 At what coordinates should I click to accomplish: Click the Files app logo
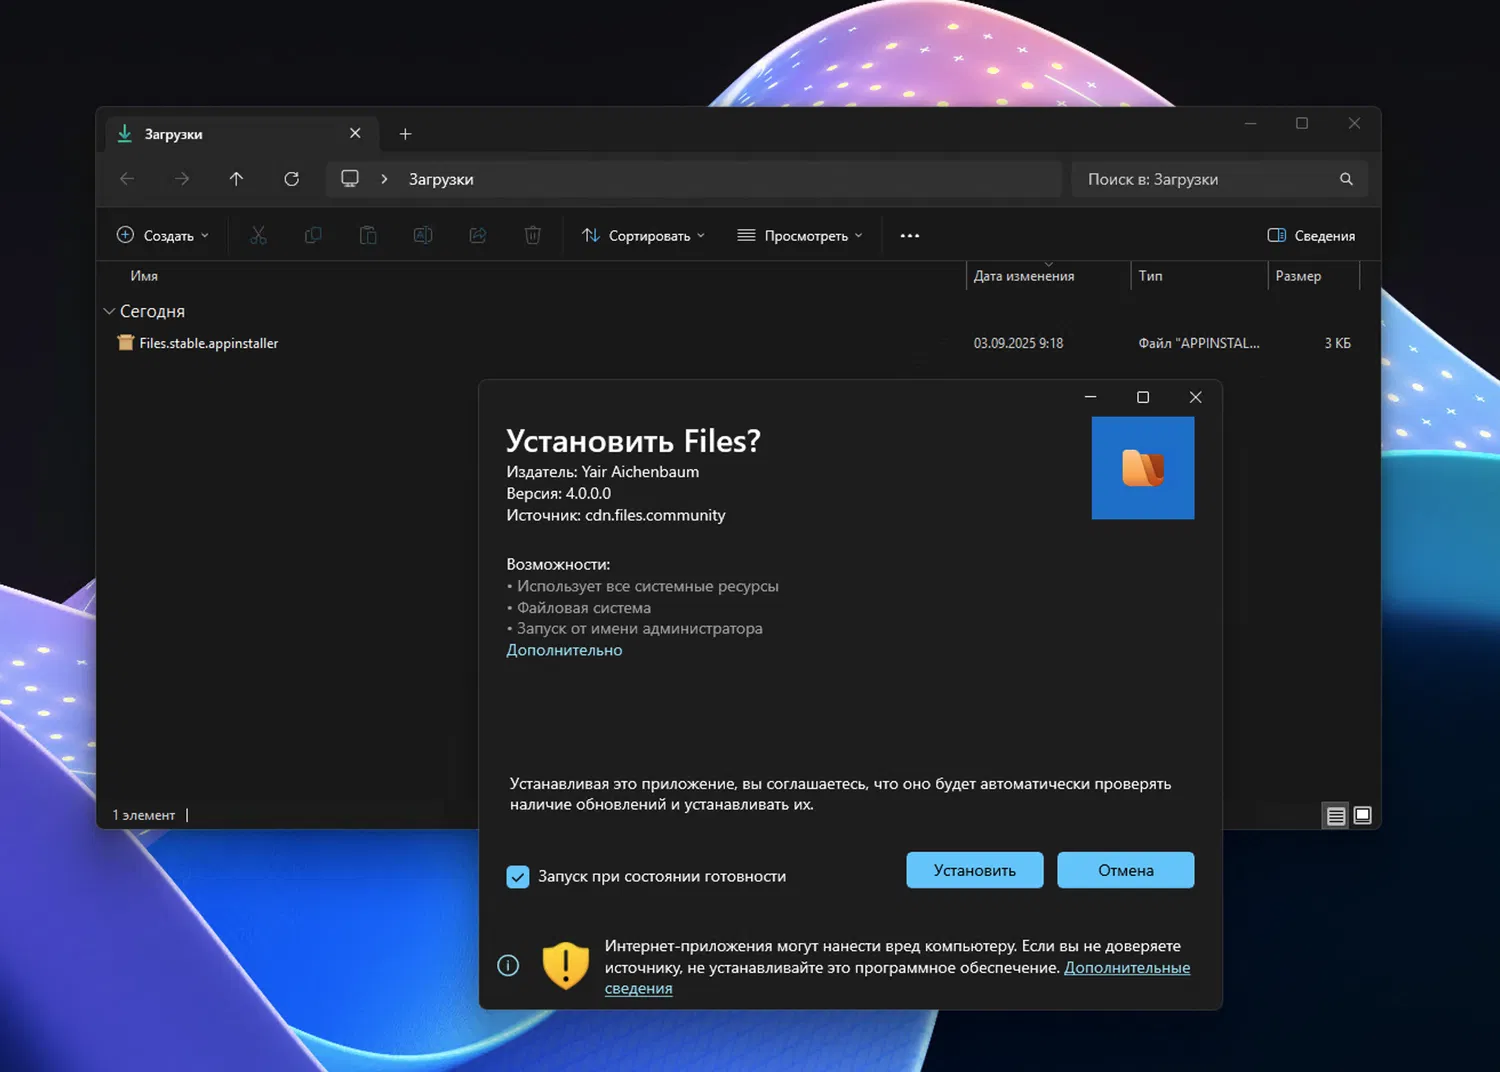(1143, 468)
